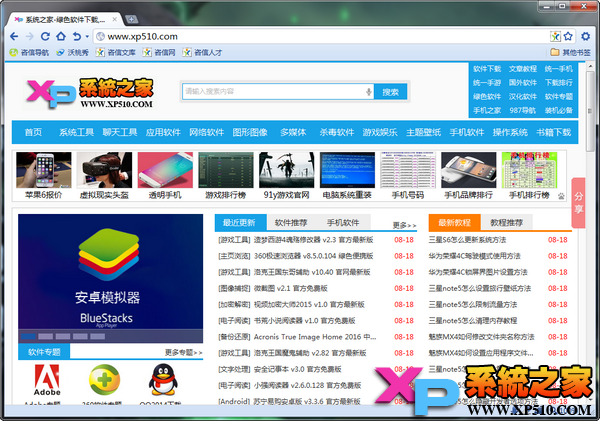Click the address bar extension icon beside star
Image resolution: width=600 pixels, height=421 pixels.
tap(555, 36)
